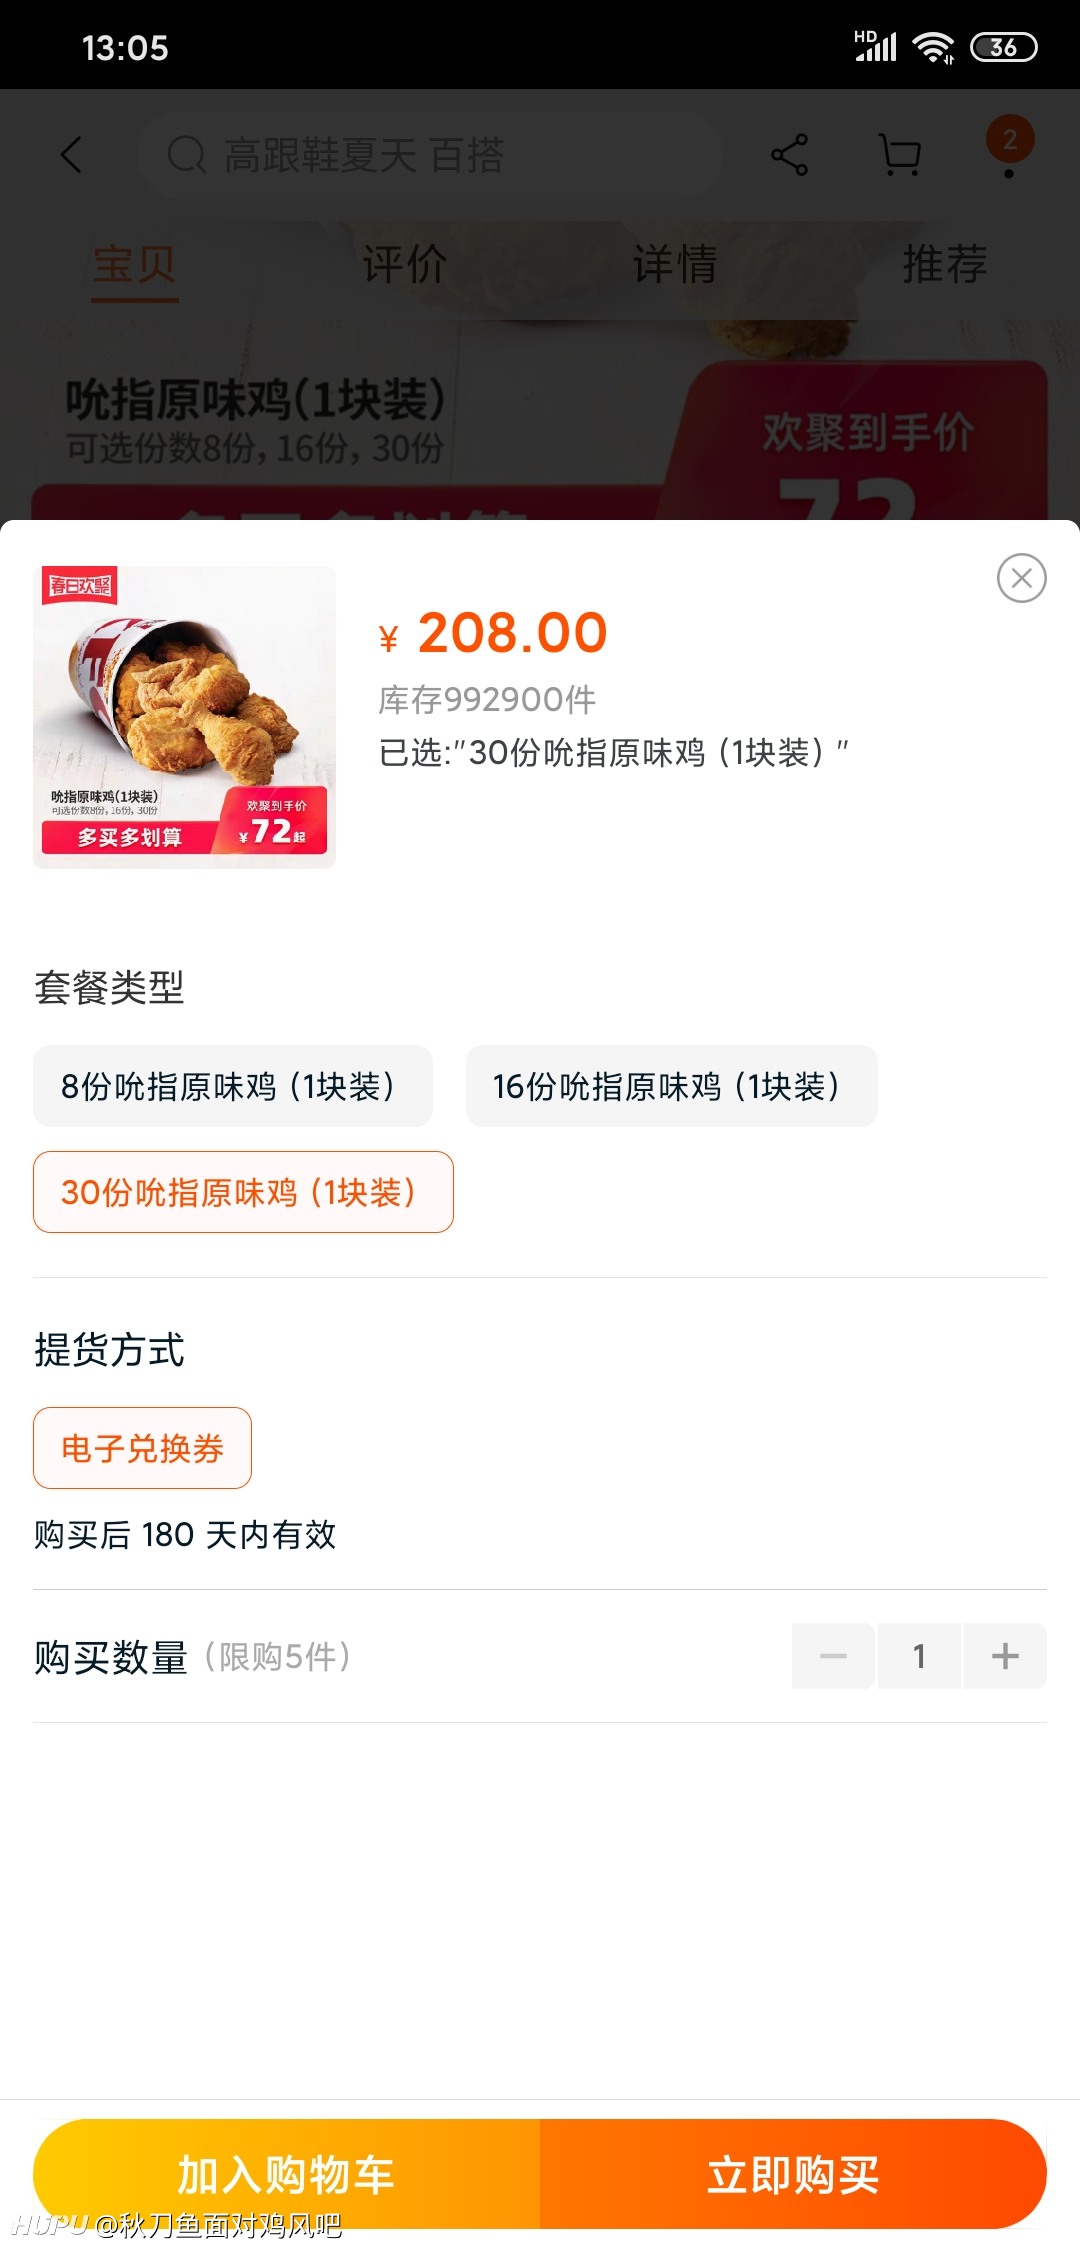Switch to the 评价 tab
1080x2248 pixels.
pos(404,265)
